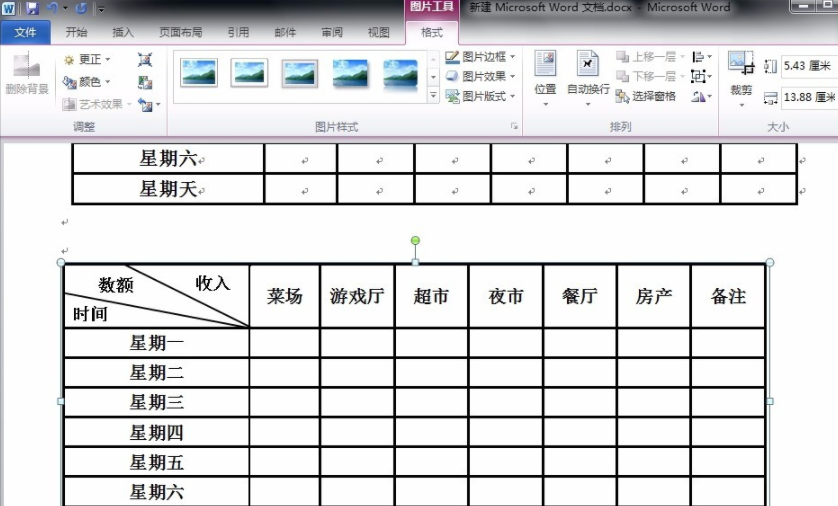Edit the height field showing 5.43 厘米
The height and width of the screenshot is (506, 838).
809,66
